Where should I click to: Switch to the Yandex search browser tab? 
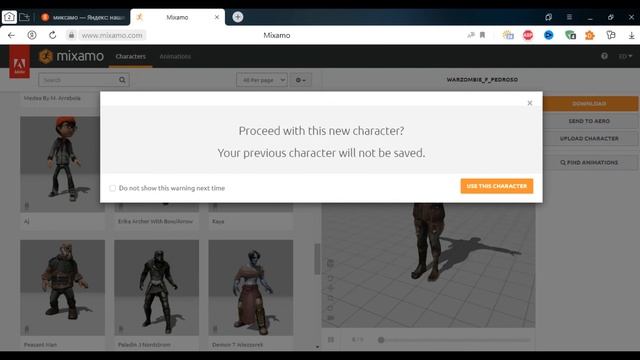[x=83, y=17]
